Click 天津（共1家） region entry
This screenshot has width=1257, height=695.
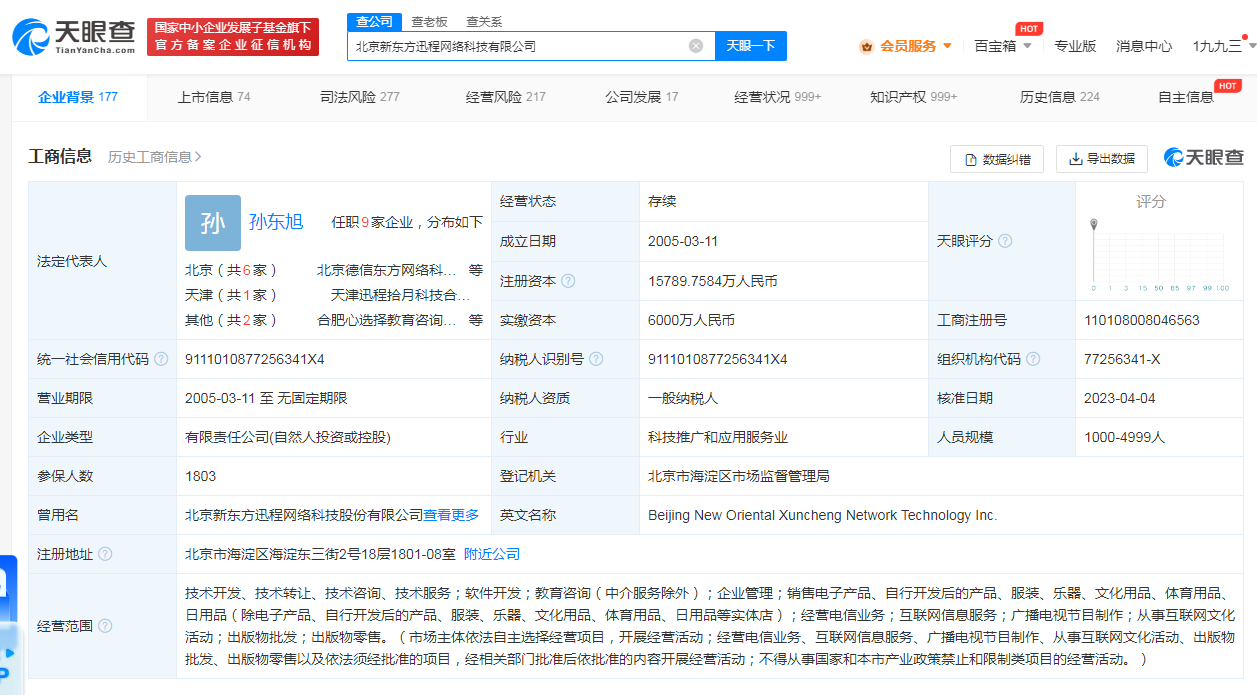click(x=231, y=295)
